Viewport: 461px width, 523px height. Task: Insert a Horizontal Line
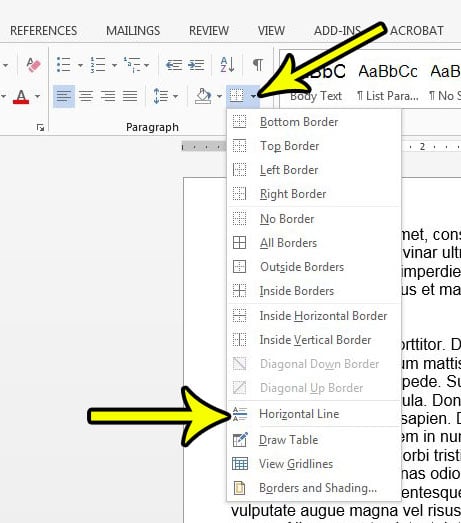click(x=314, y=414)
